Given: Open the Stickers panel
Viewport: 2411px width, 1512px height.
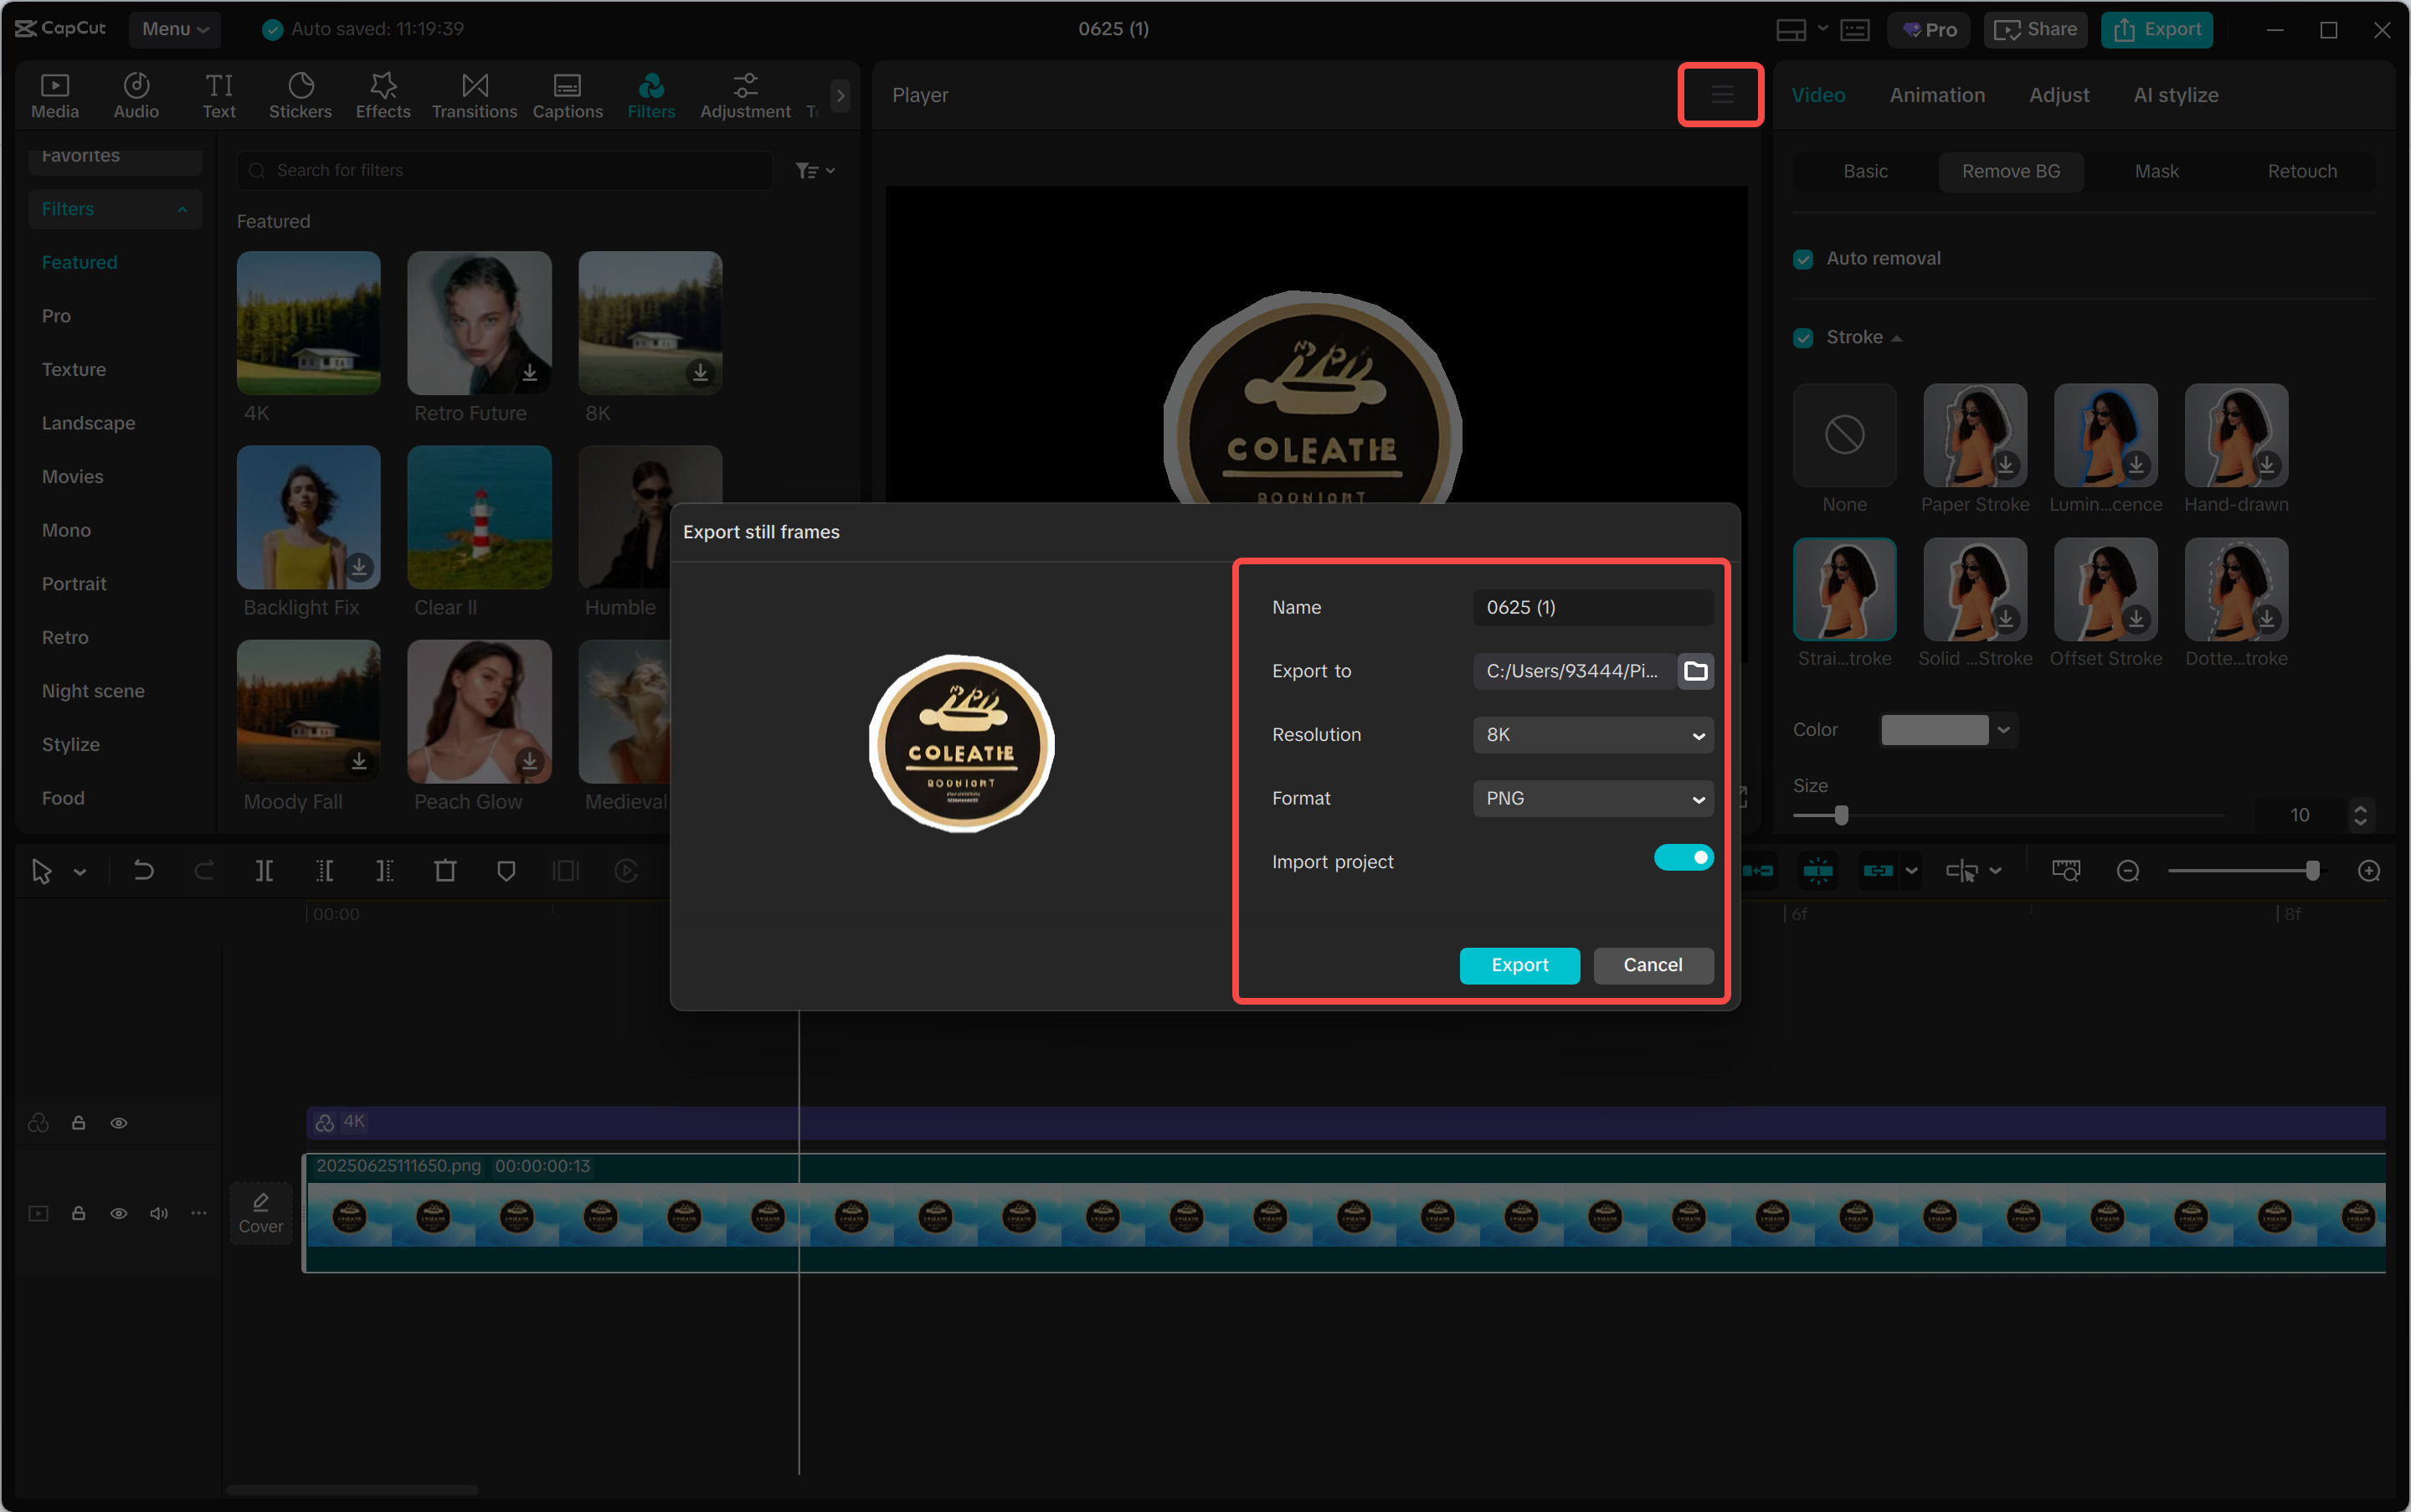Looking at the screenshot, I should click(300, 96).
